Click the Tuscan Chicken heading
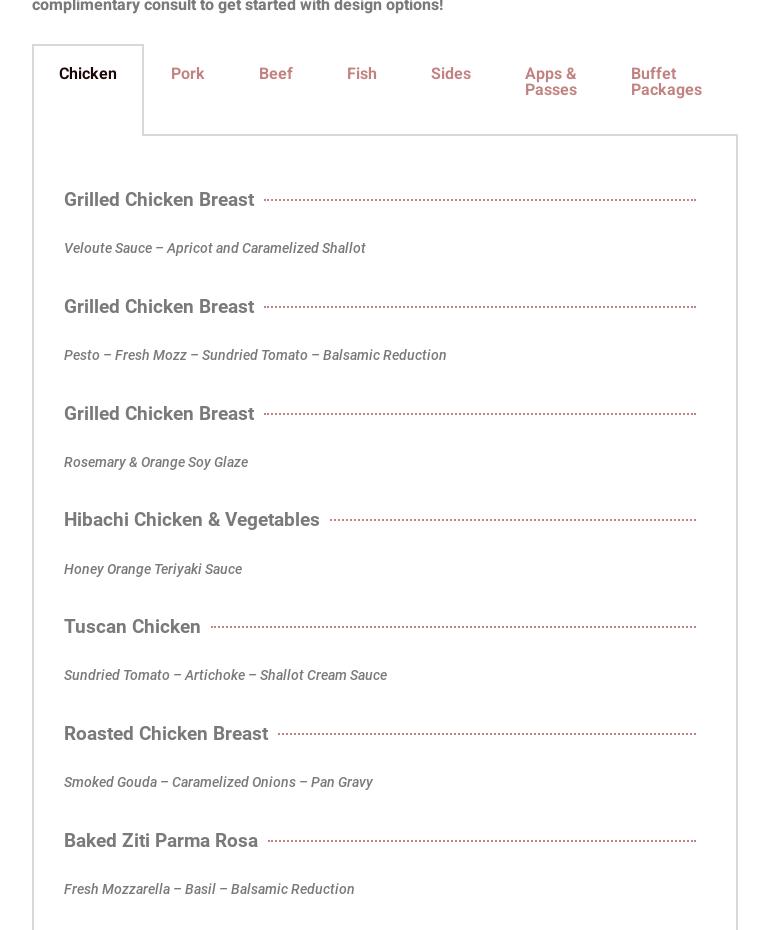The height and width of the screenshot is (930, 770). (132, 627)
